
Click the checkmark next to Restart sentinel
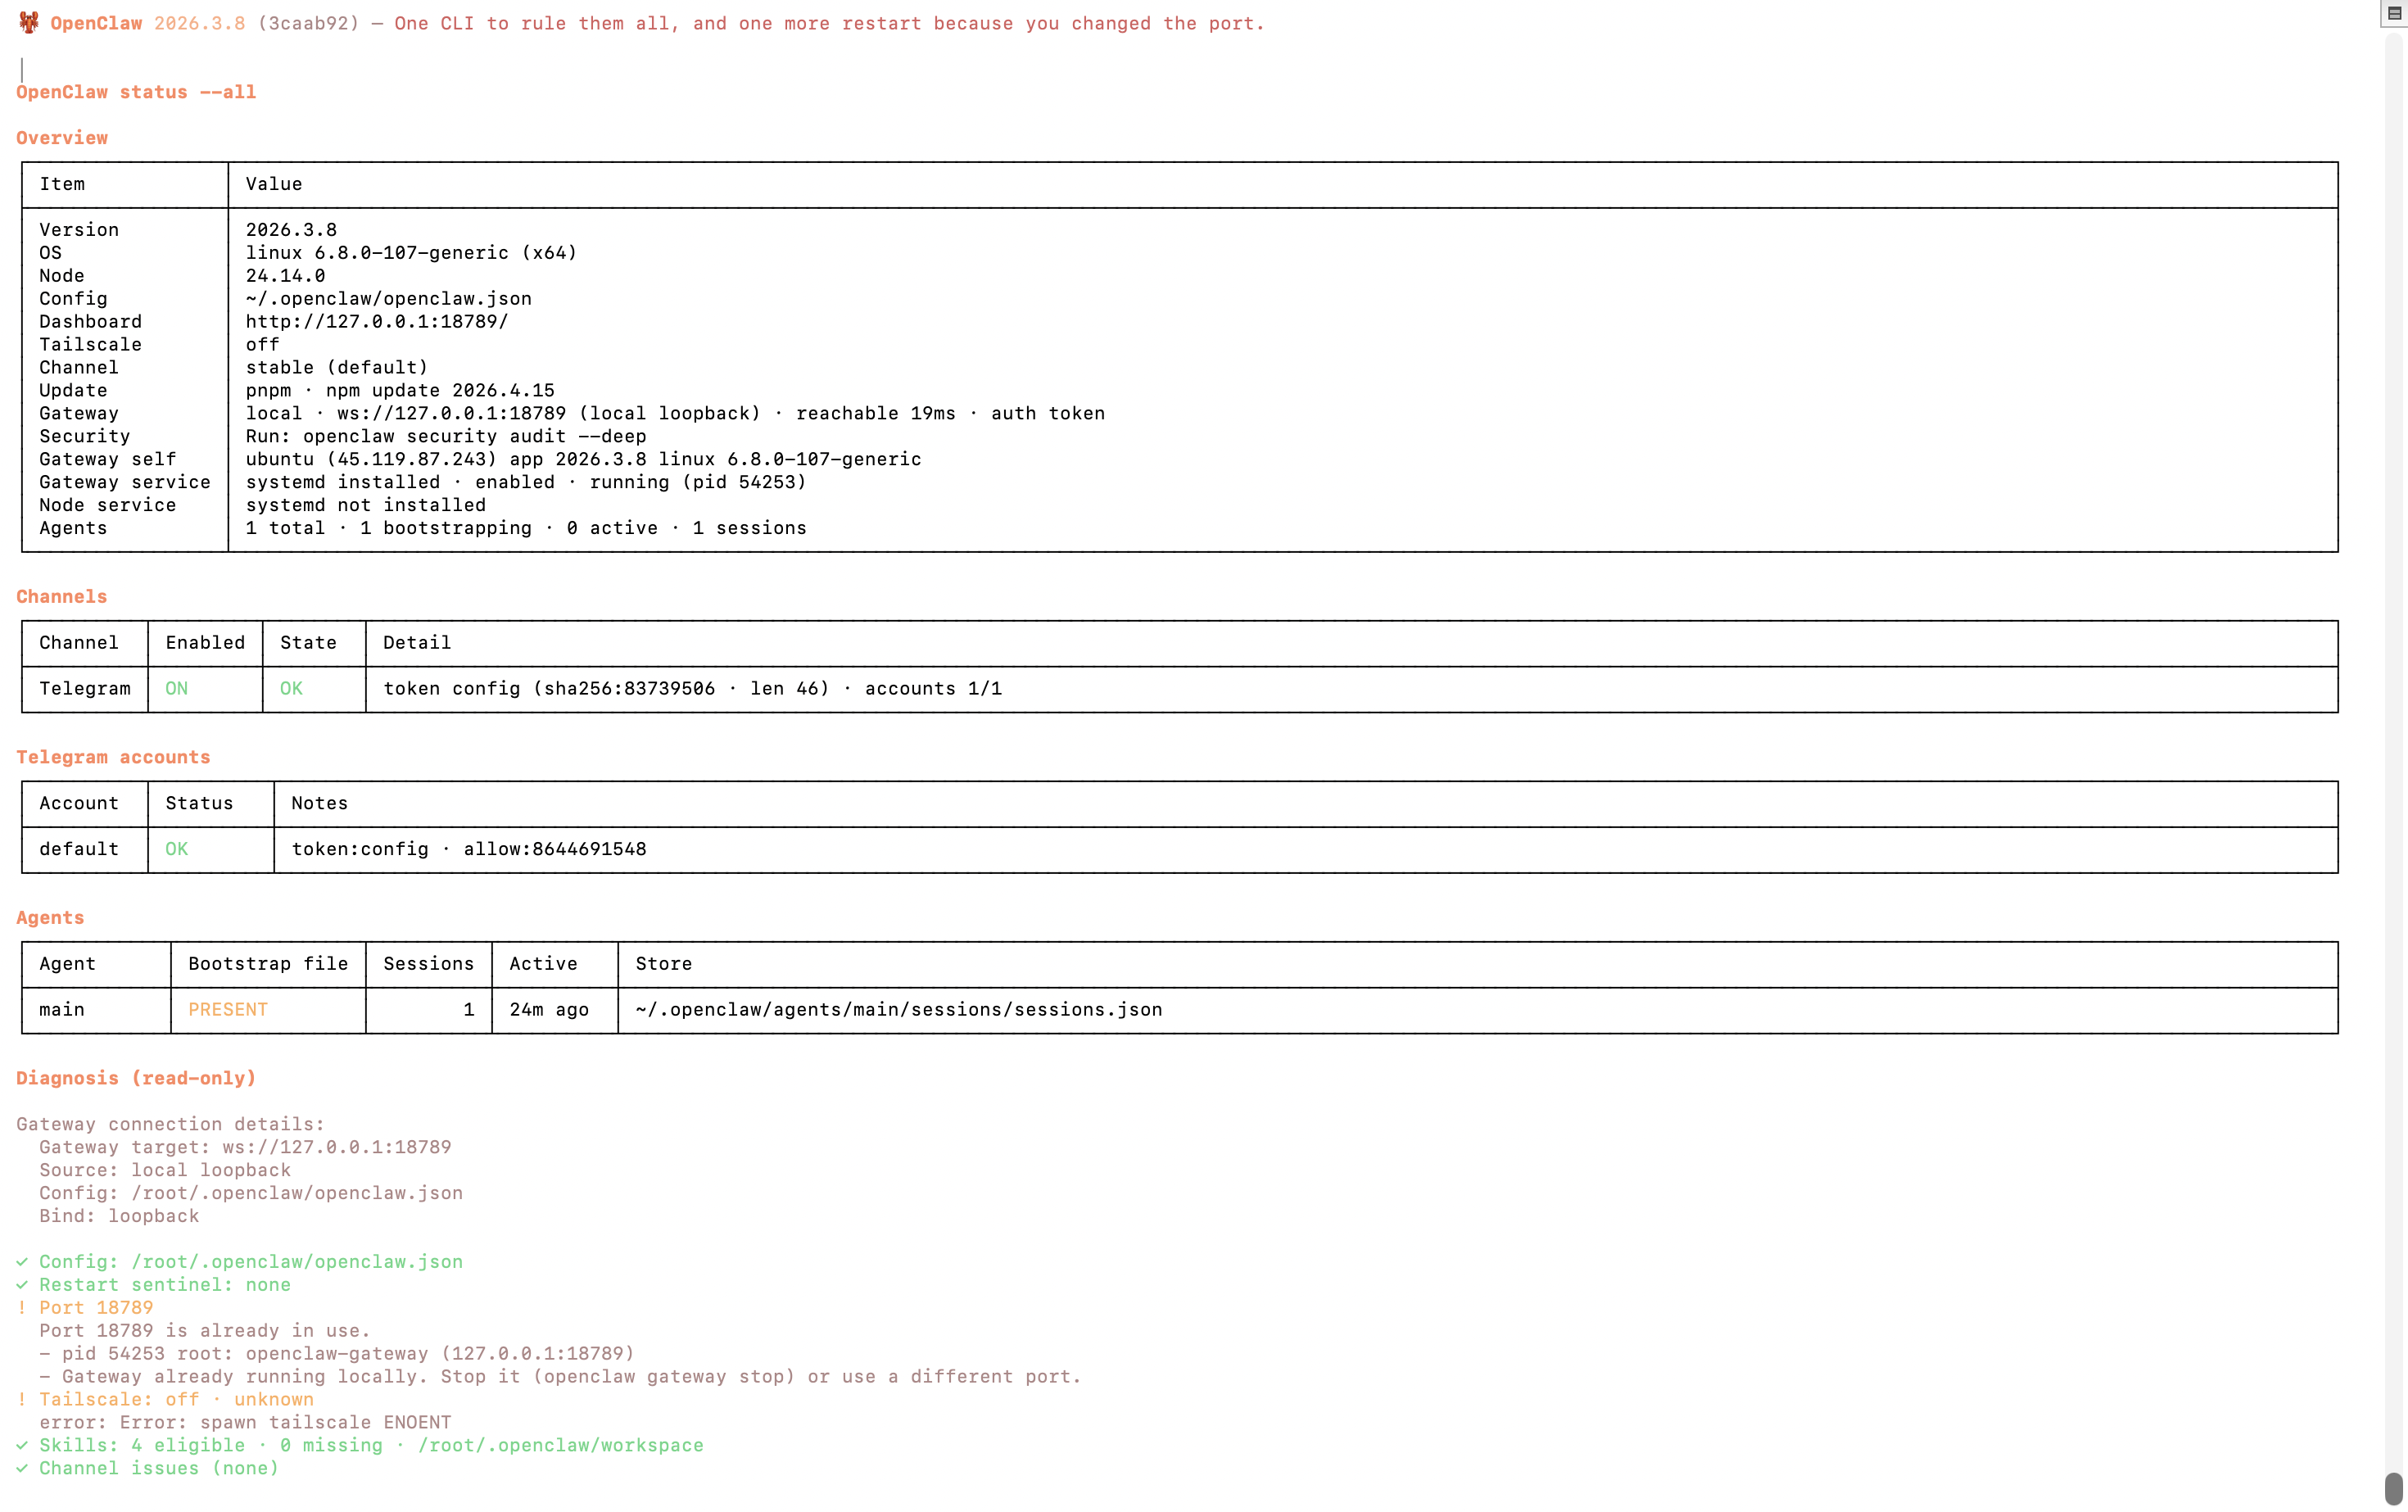click(22, 1285)
